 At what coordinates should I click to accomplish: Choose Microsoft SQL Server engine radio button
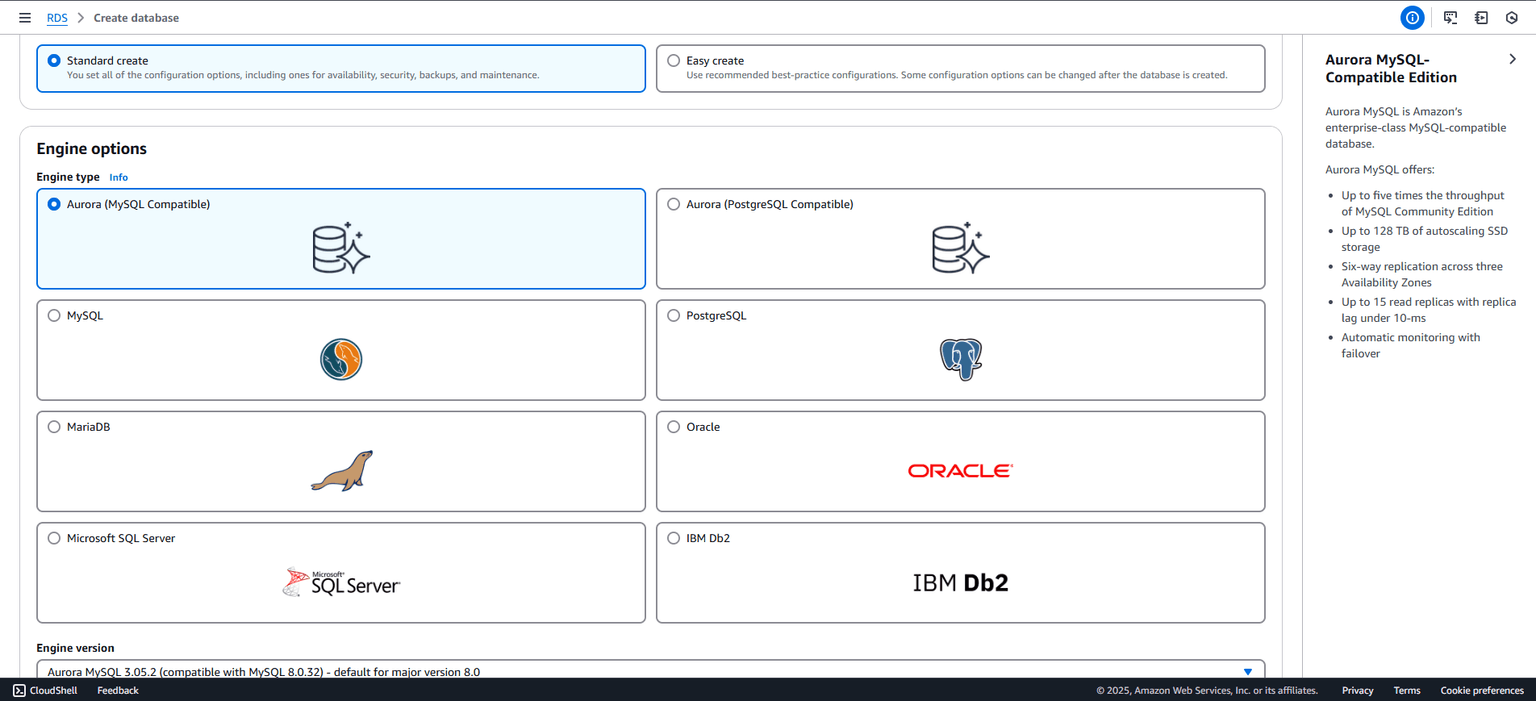[x=54, y=538]
